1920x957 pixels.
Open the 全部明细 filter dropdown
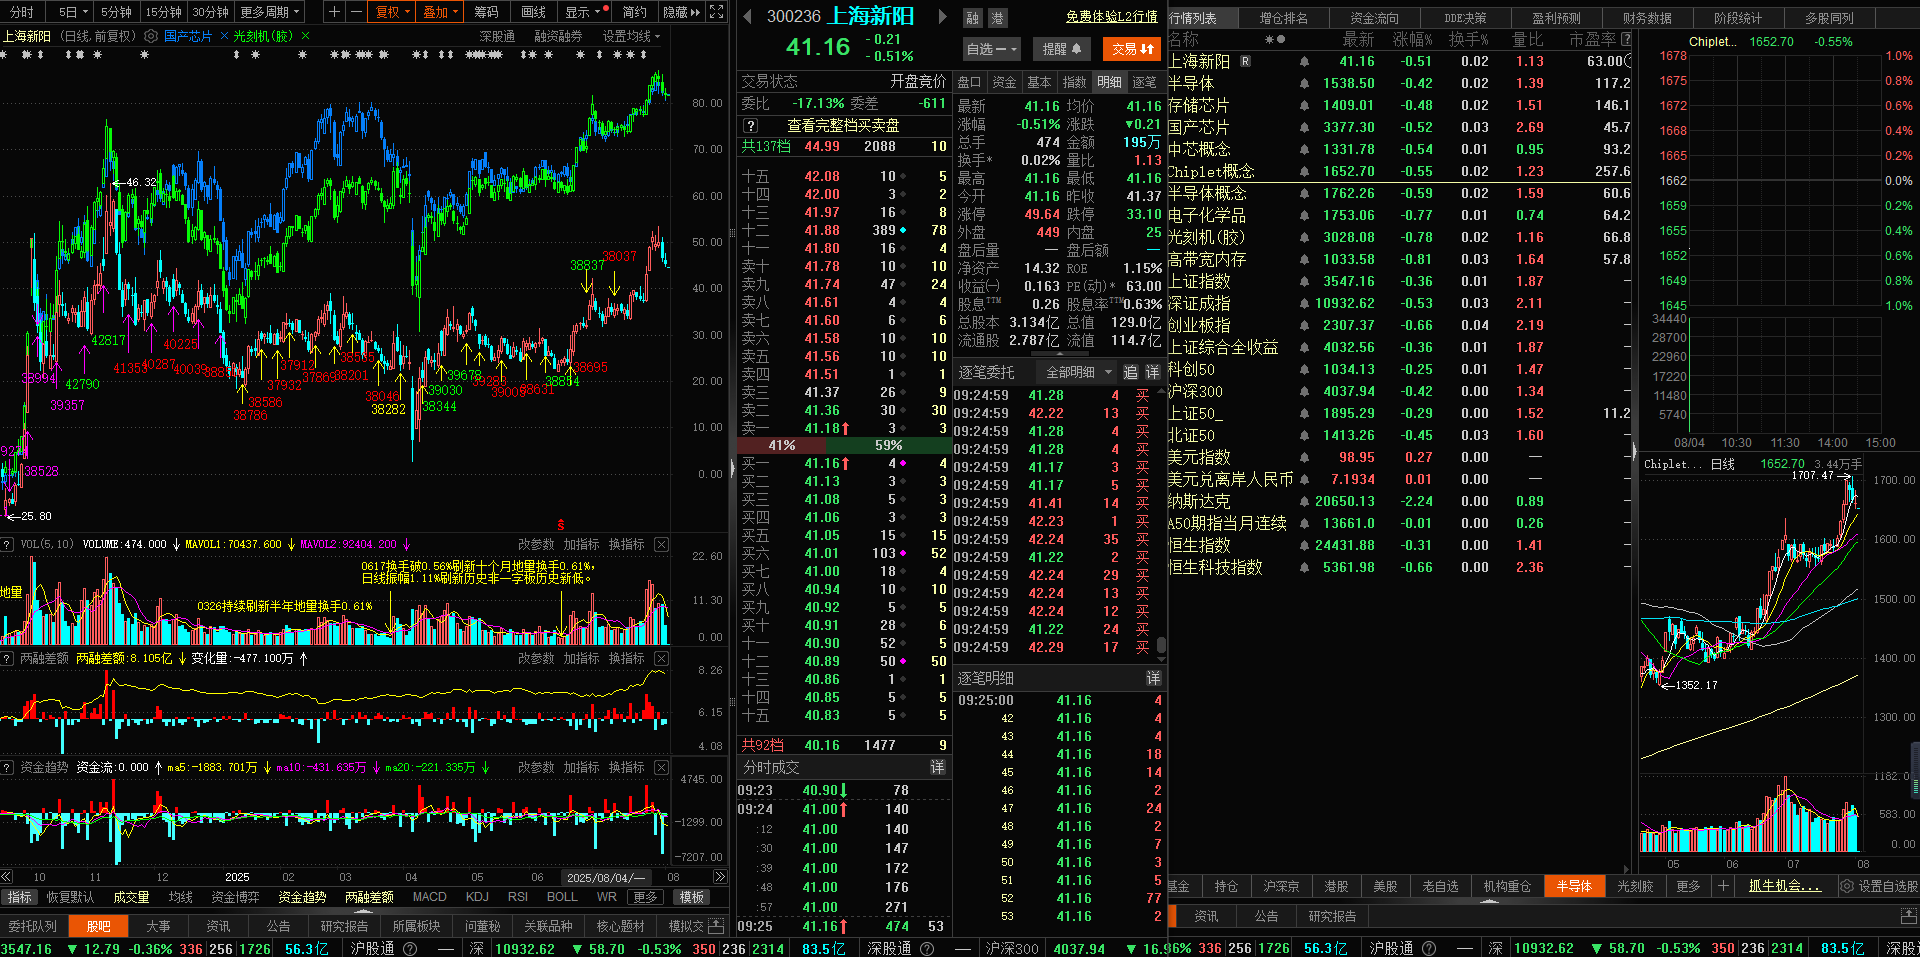[x=1078, y=372]
